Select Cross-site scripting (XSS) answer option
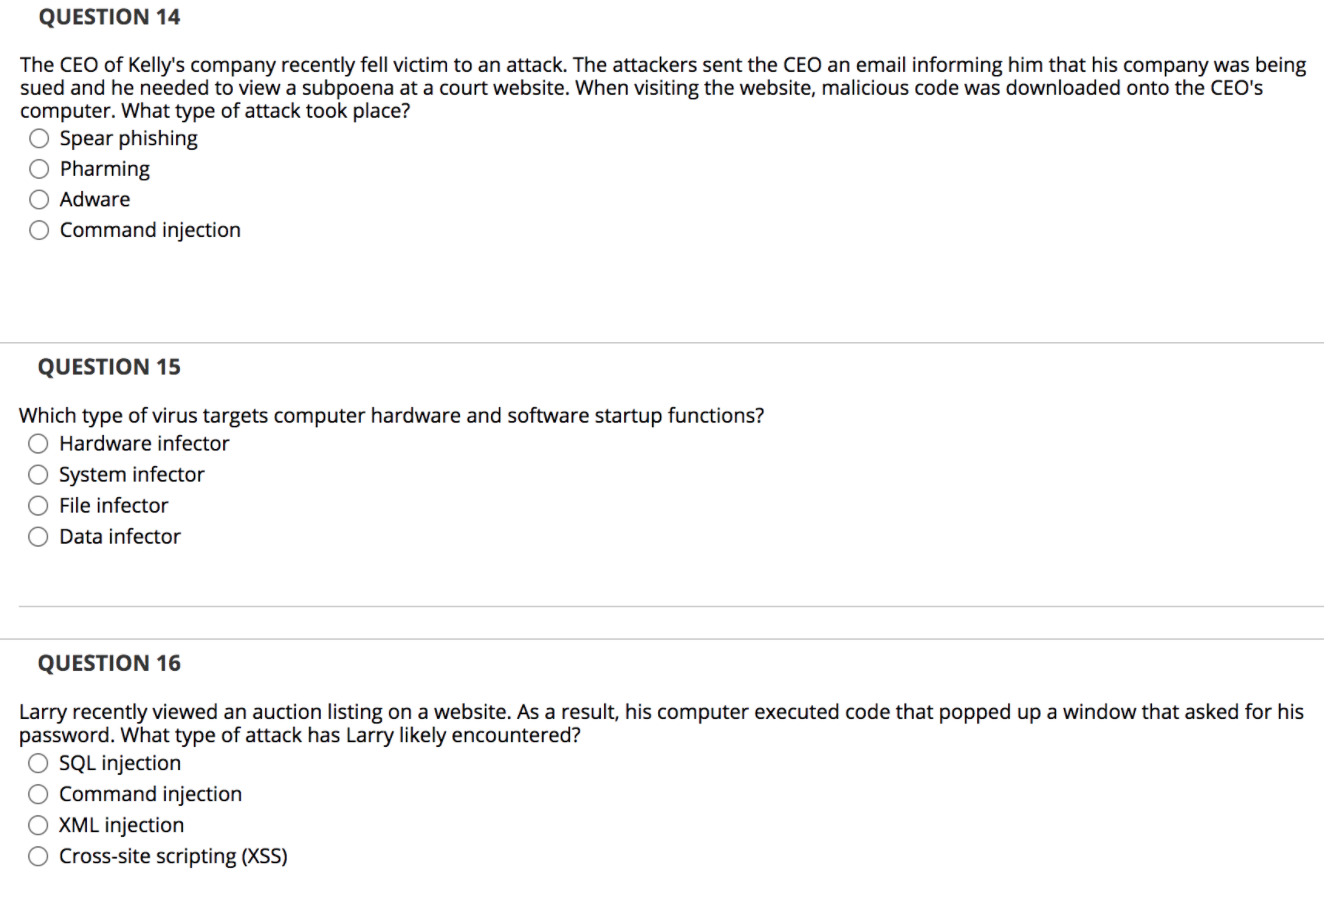The height and width of the screenshot is (900, 1324). [x=39, y=856]
